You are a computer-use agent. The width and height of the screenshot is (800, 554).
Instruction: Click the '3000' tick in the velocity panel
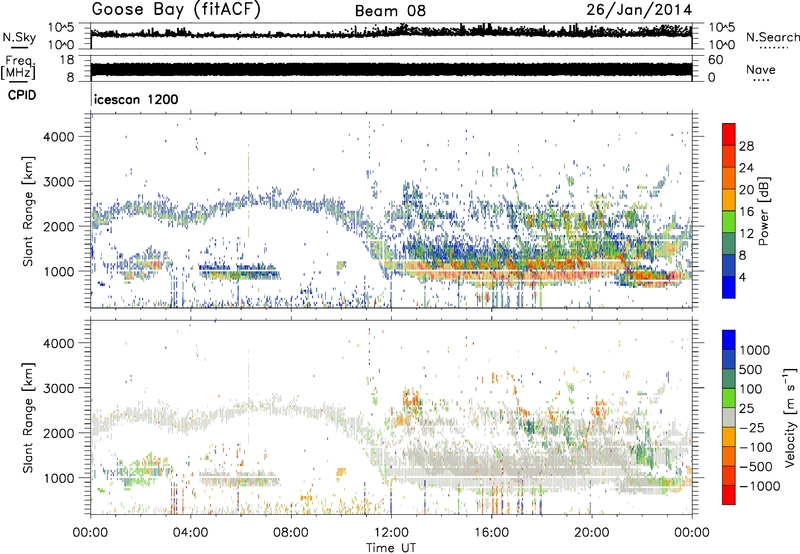point(59,388)
